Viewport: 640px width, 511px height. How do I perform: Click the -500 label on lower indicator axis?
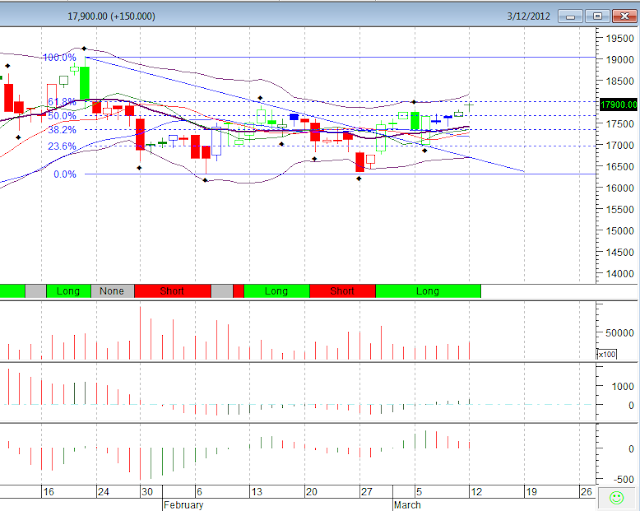[x=623, y=479]
